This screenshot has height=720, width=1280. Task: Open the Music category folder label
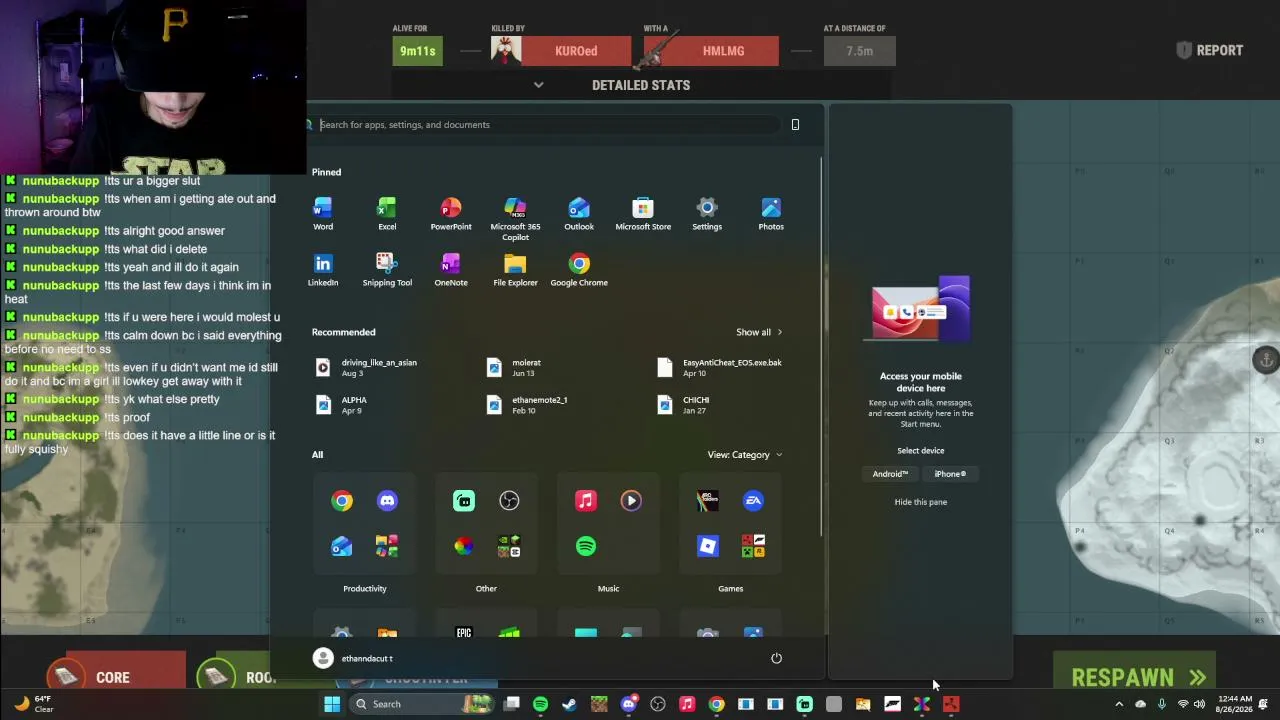point(608,589)
